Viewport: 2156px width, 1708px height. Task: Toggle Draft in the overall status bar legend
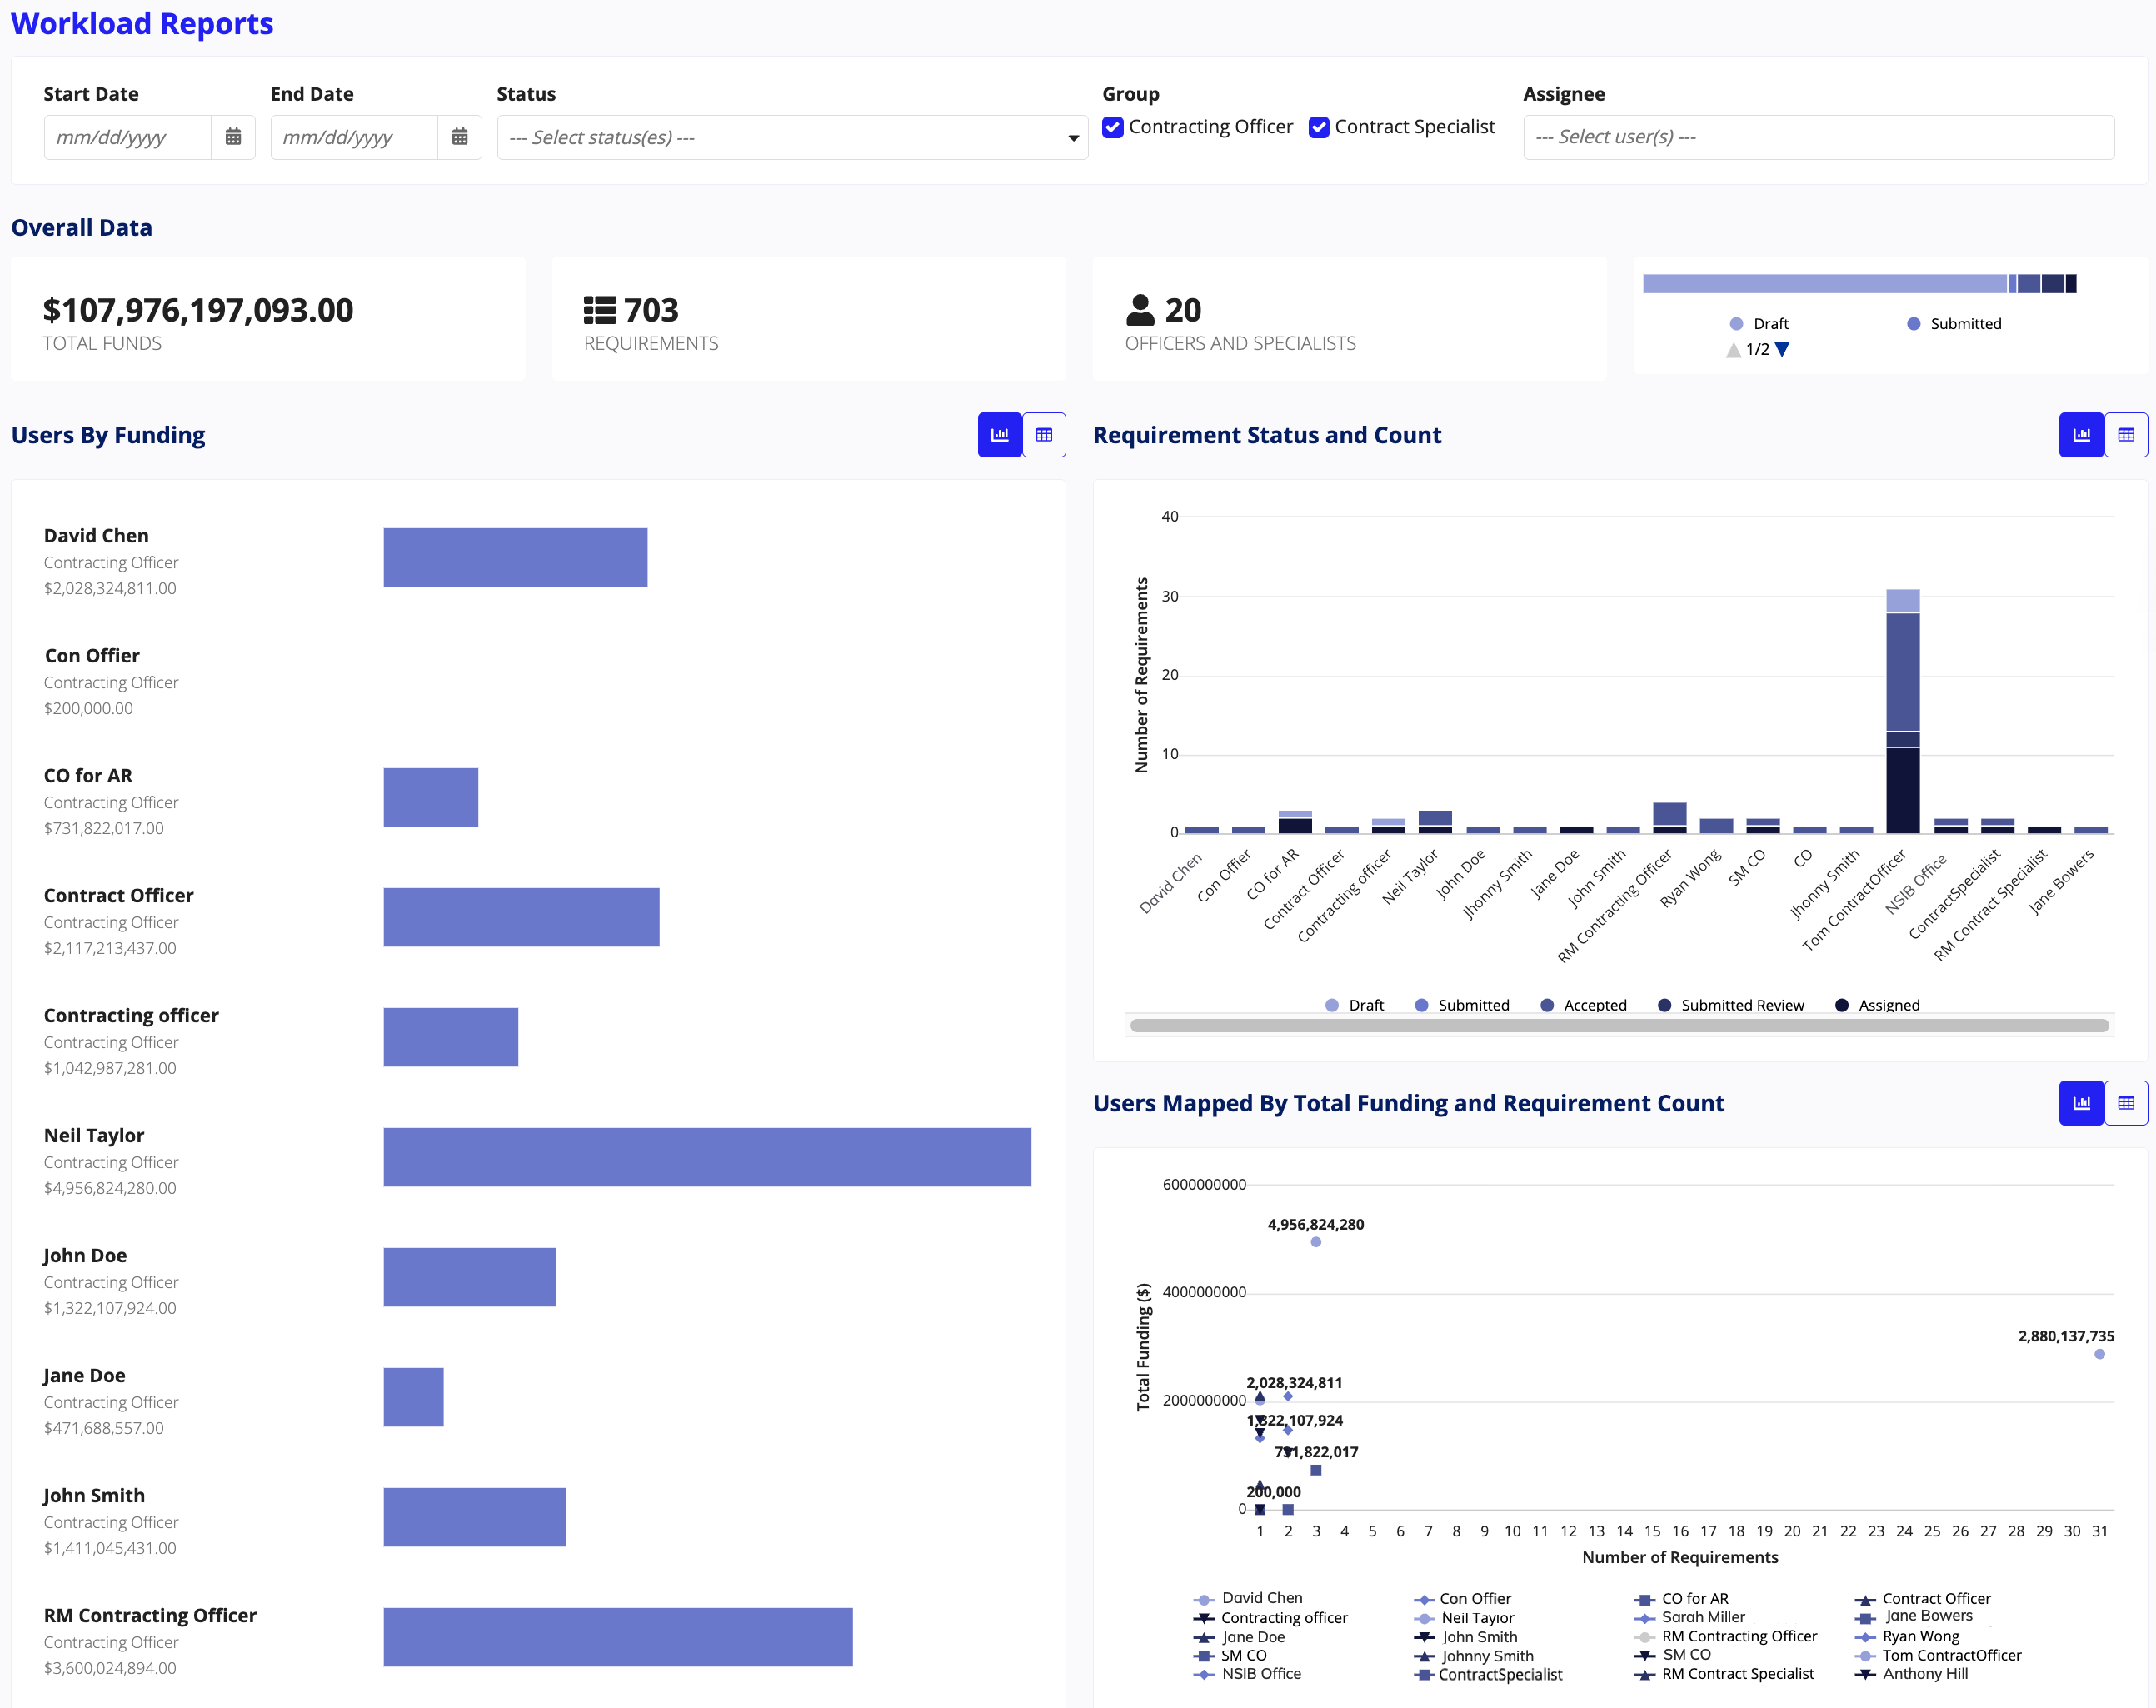click(1759, 324)
